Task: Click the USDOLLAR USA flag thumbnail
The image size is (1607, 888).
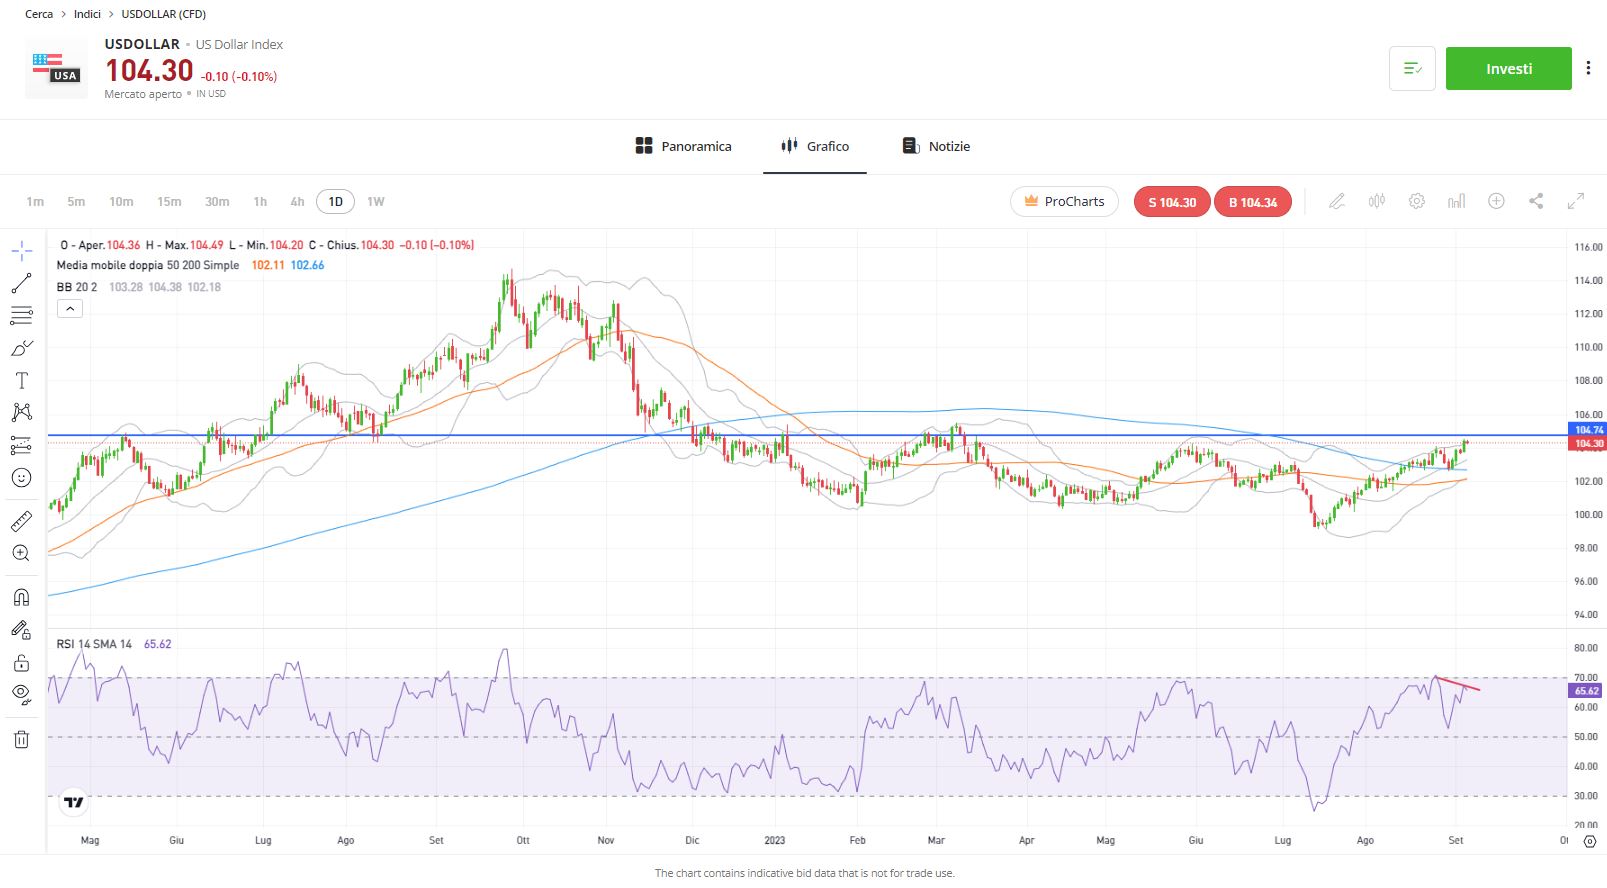Action: (x=56, y=68)
